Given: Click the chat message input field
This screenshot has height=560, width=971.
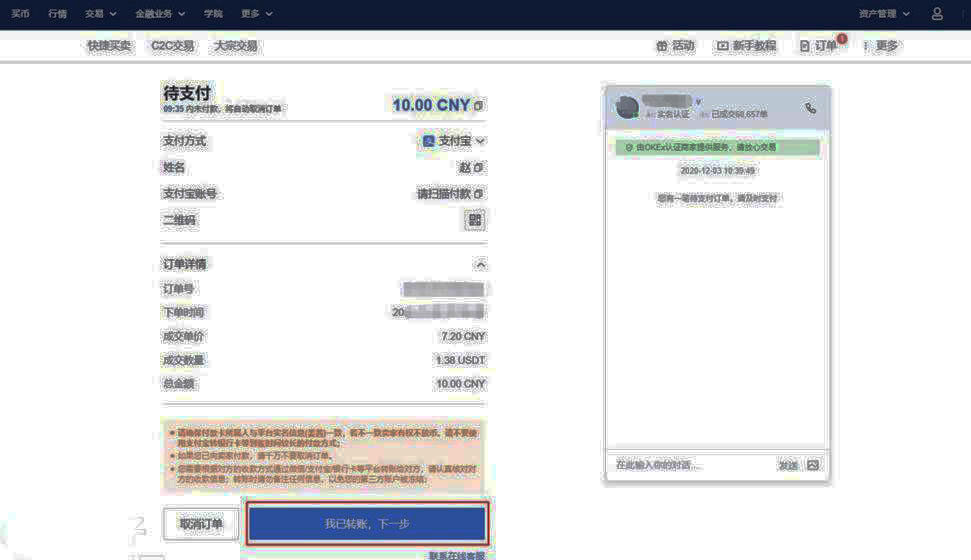Looking at the screenshot, I should pyautogui.click(x=690, y=465).
